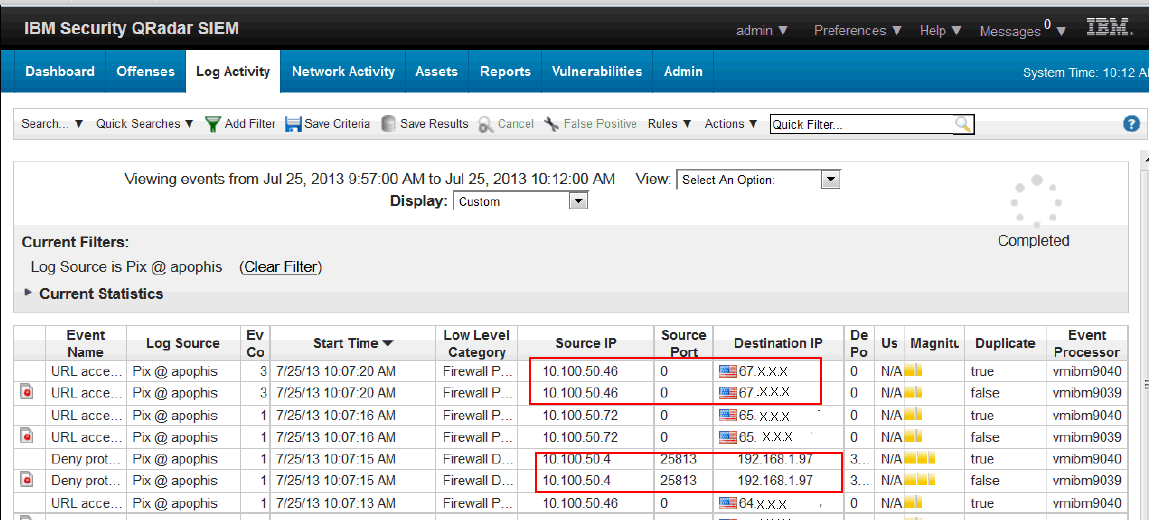Click the red record icon on the 10:07:16 vmibm9039 row
1149x520 pixels.
pos(27,437)
